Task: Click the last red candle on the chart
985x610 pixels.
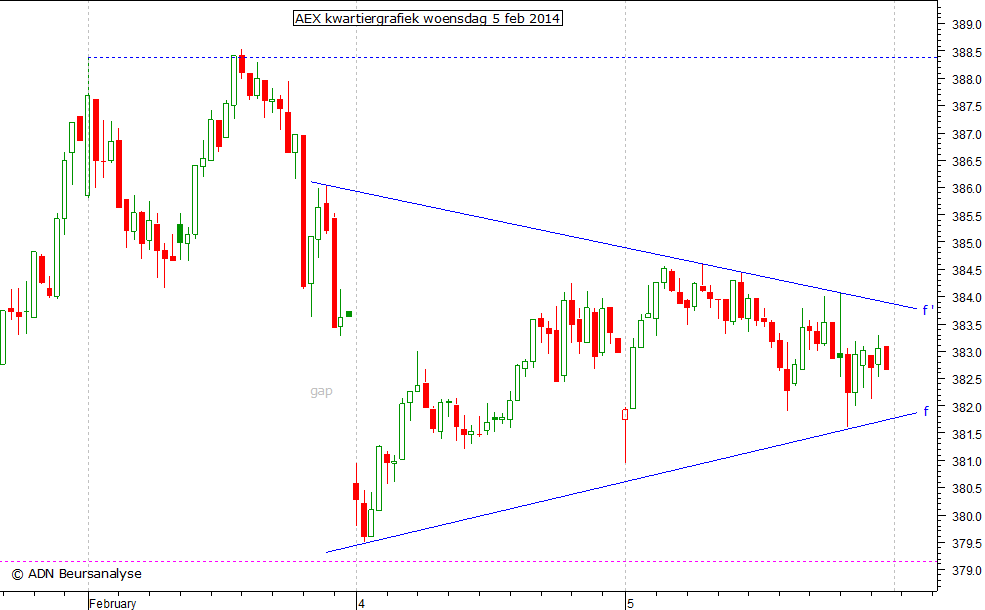Action: pos(886,357)
